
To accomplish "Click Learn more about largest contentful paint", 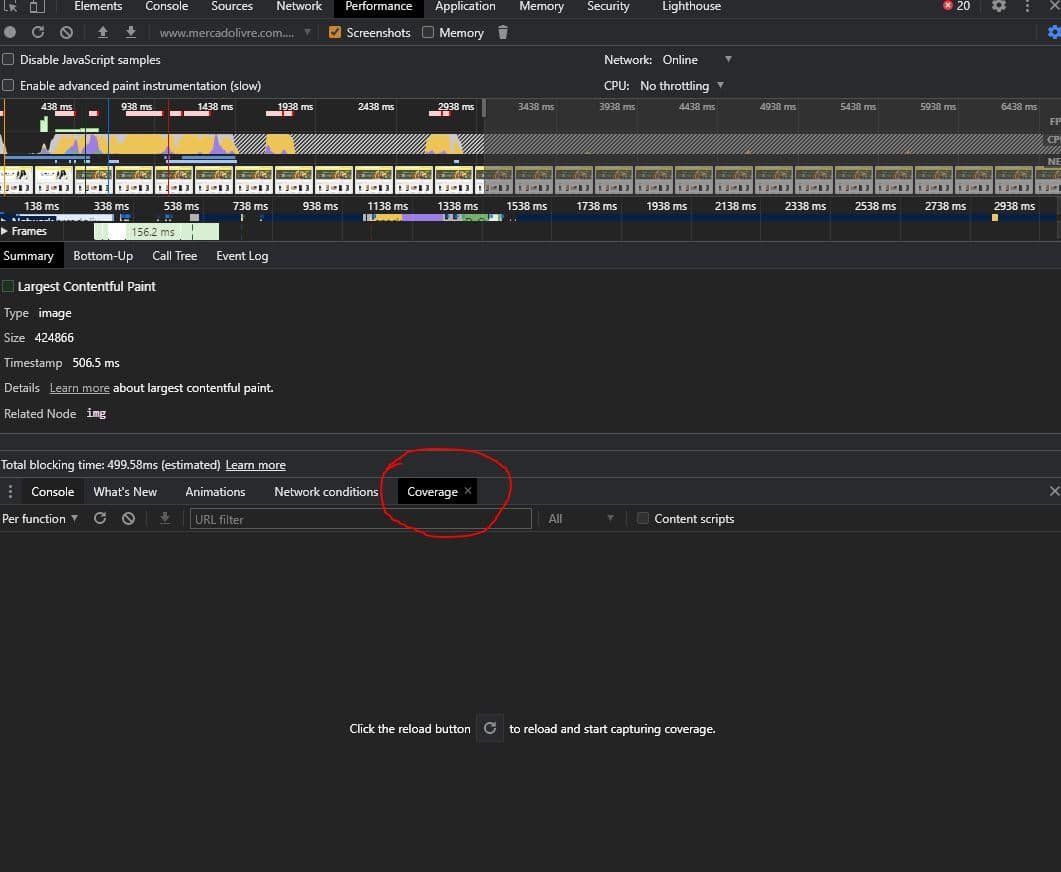I will tap(79, 388).
